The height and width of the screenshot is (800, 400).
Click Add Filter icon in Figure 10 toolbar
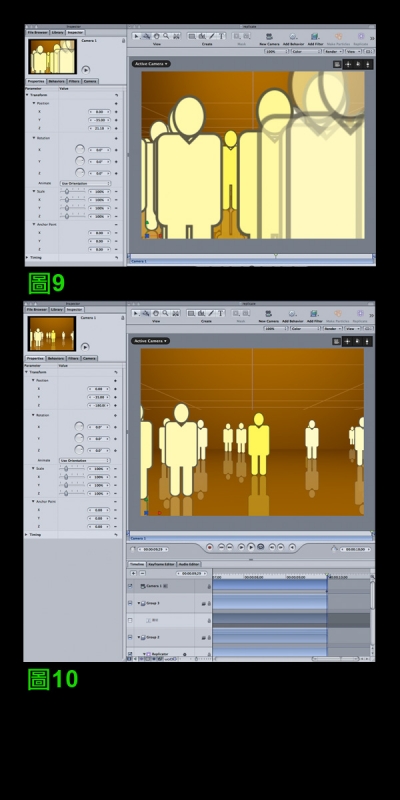click(x=314, y=313)
